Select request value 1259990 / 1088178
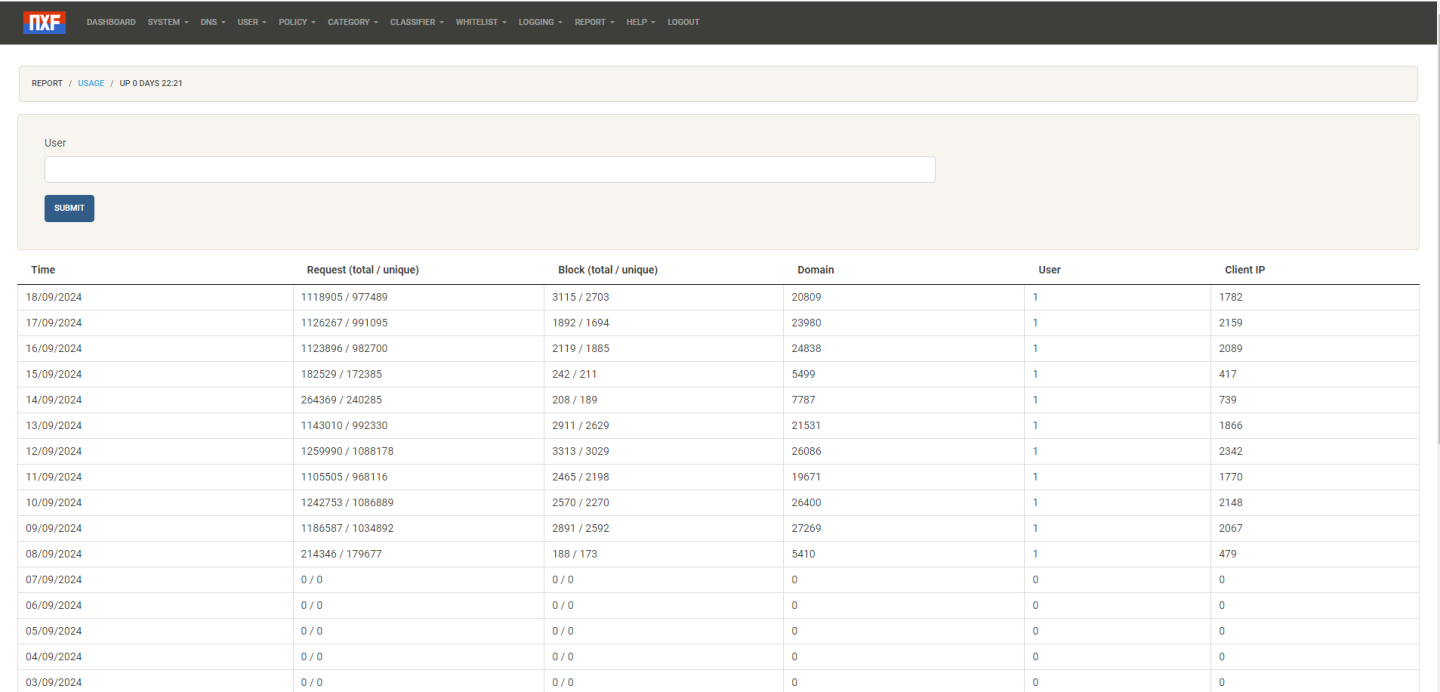 348,451
